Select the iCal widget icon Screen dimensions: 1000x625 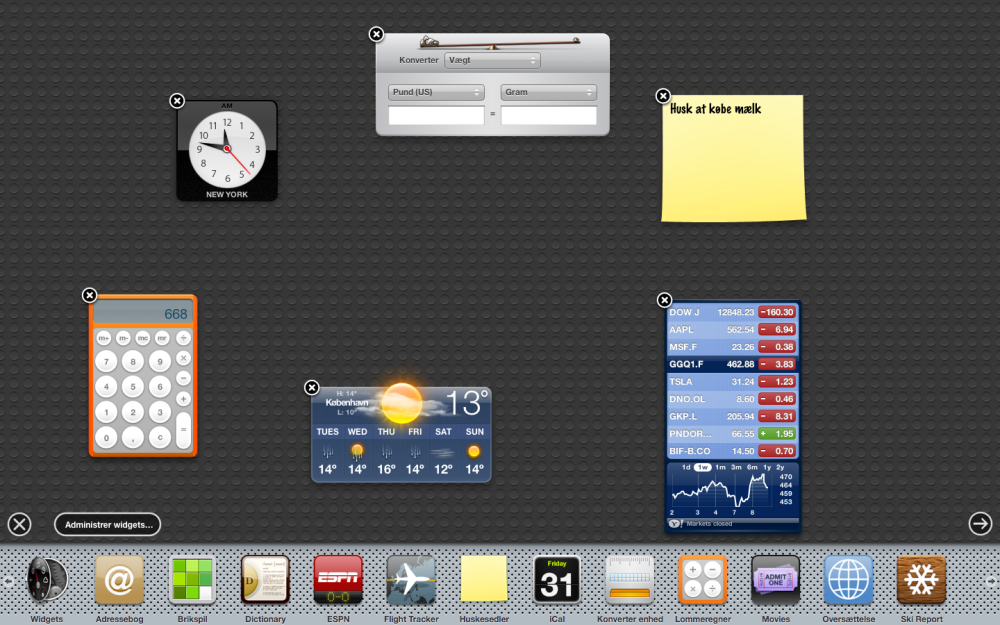point(557,580)
